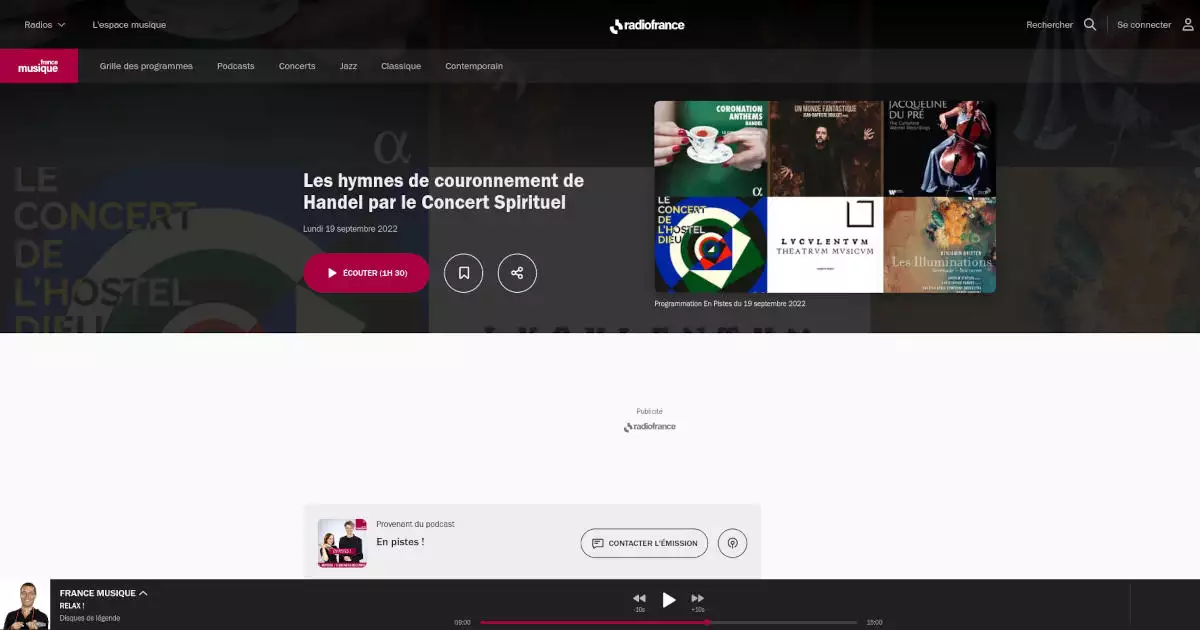Expand France Musique player chevron
This screenshot has width=1200, height=630.
[143, 593]
